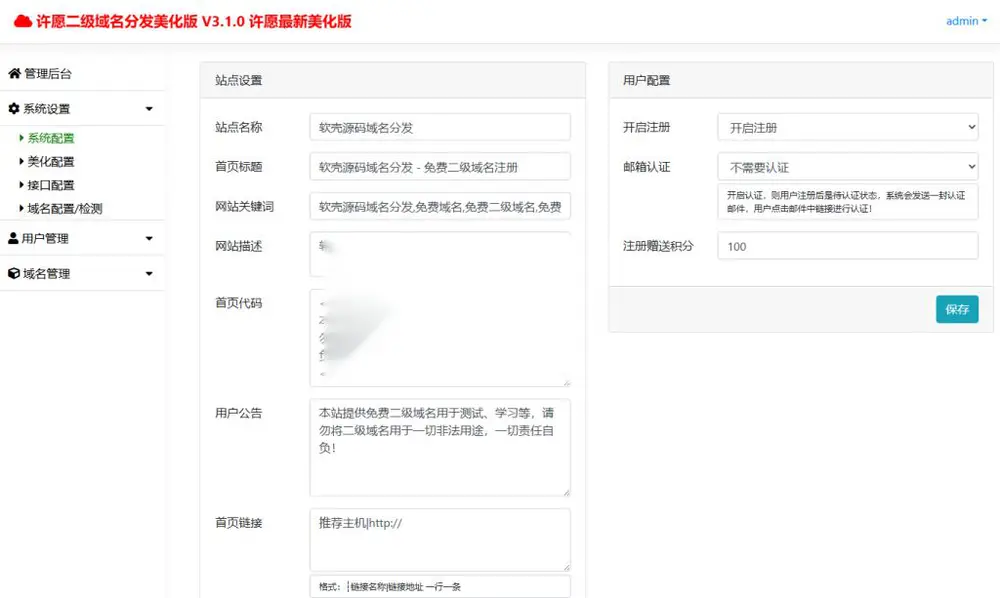Open the 邮箱认证 select box
The width and height of the screenshot is (1000, 598).
tap(848, 167)
